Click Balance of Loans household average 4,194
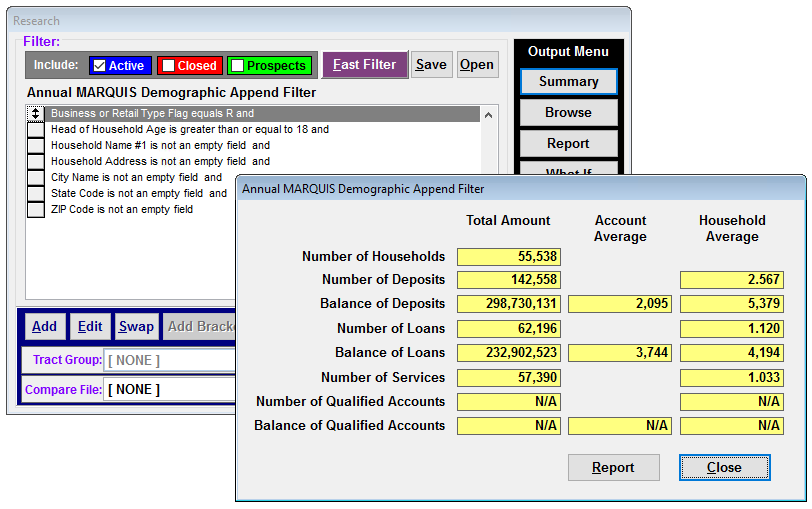The image size is (812, 509). click(732, 353)
